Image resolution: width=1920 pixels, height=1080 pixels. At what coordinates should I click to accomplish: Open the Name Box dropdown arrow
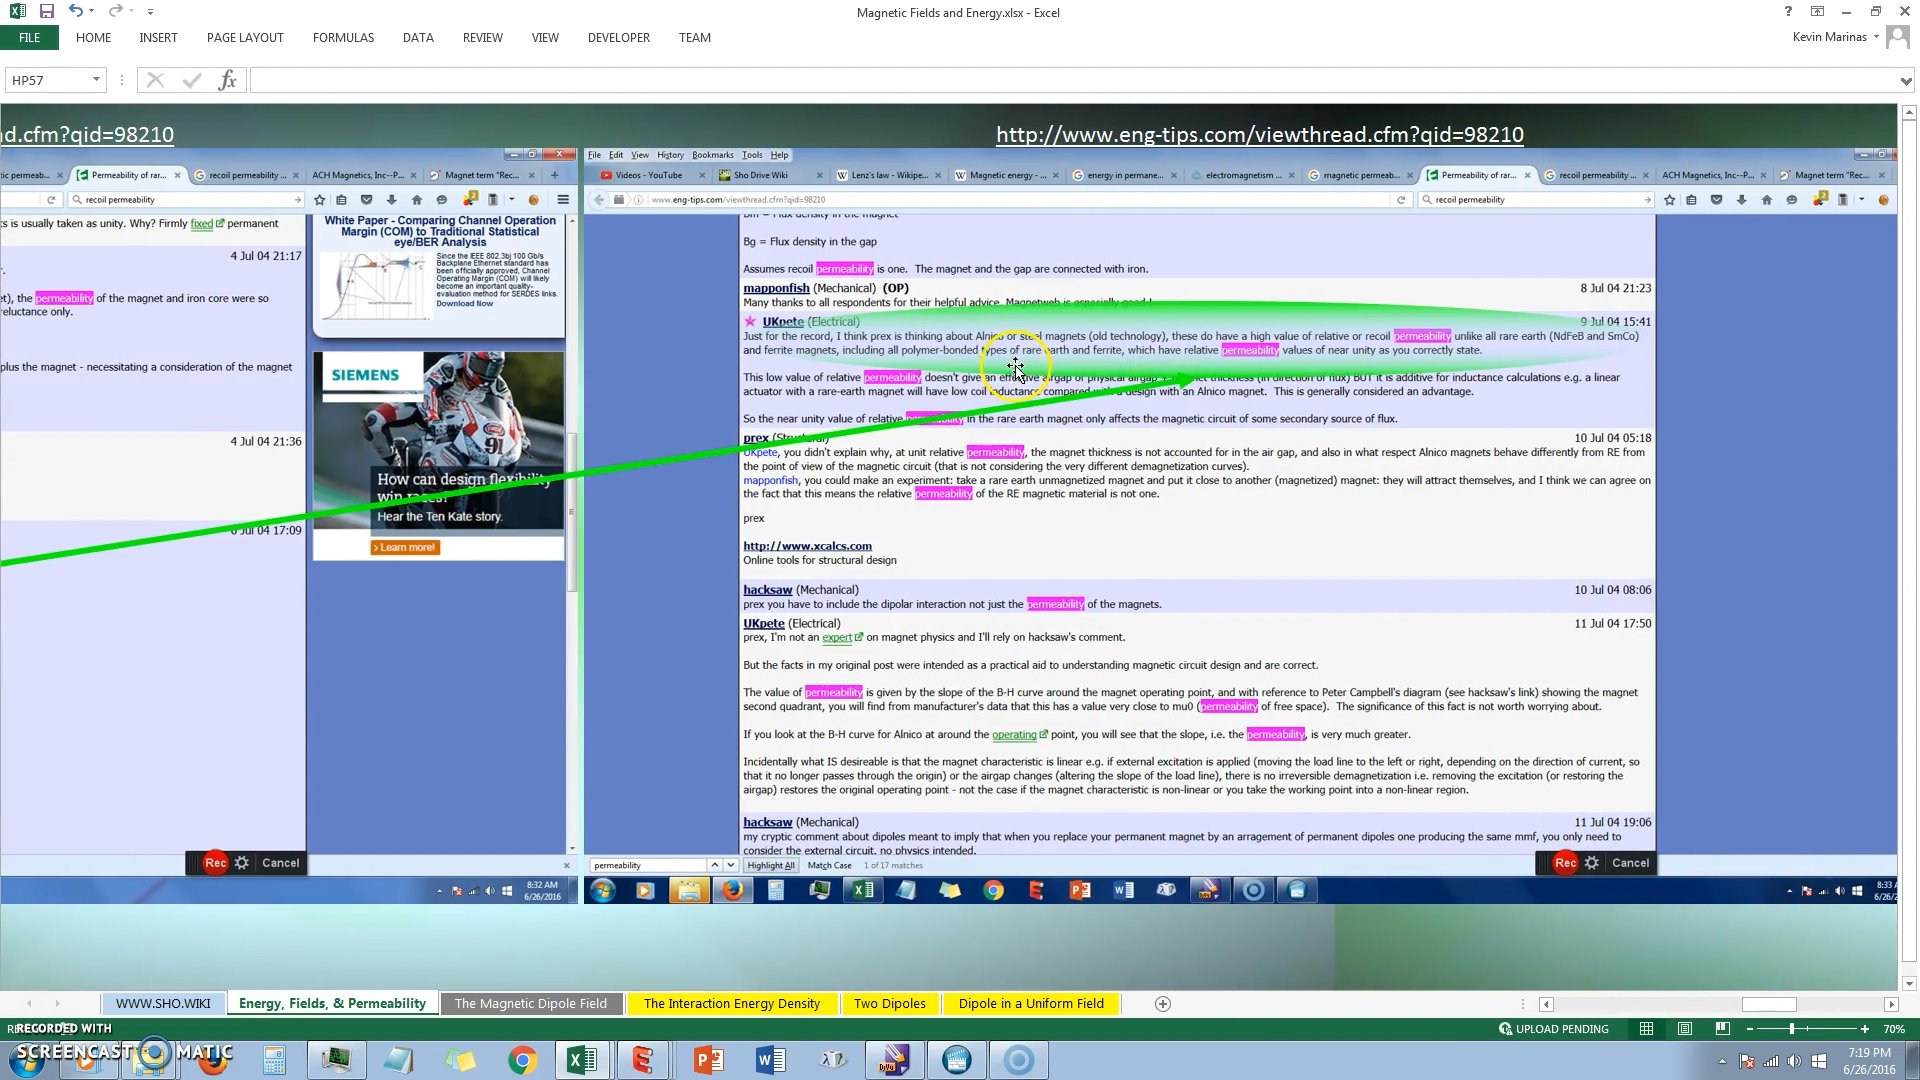(96, 80)
